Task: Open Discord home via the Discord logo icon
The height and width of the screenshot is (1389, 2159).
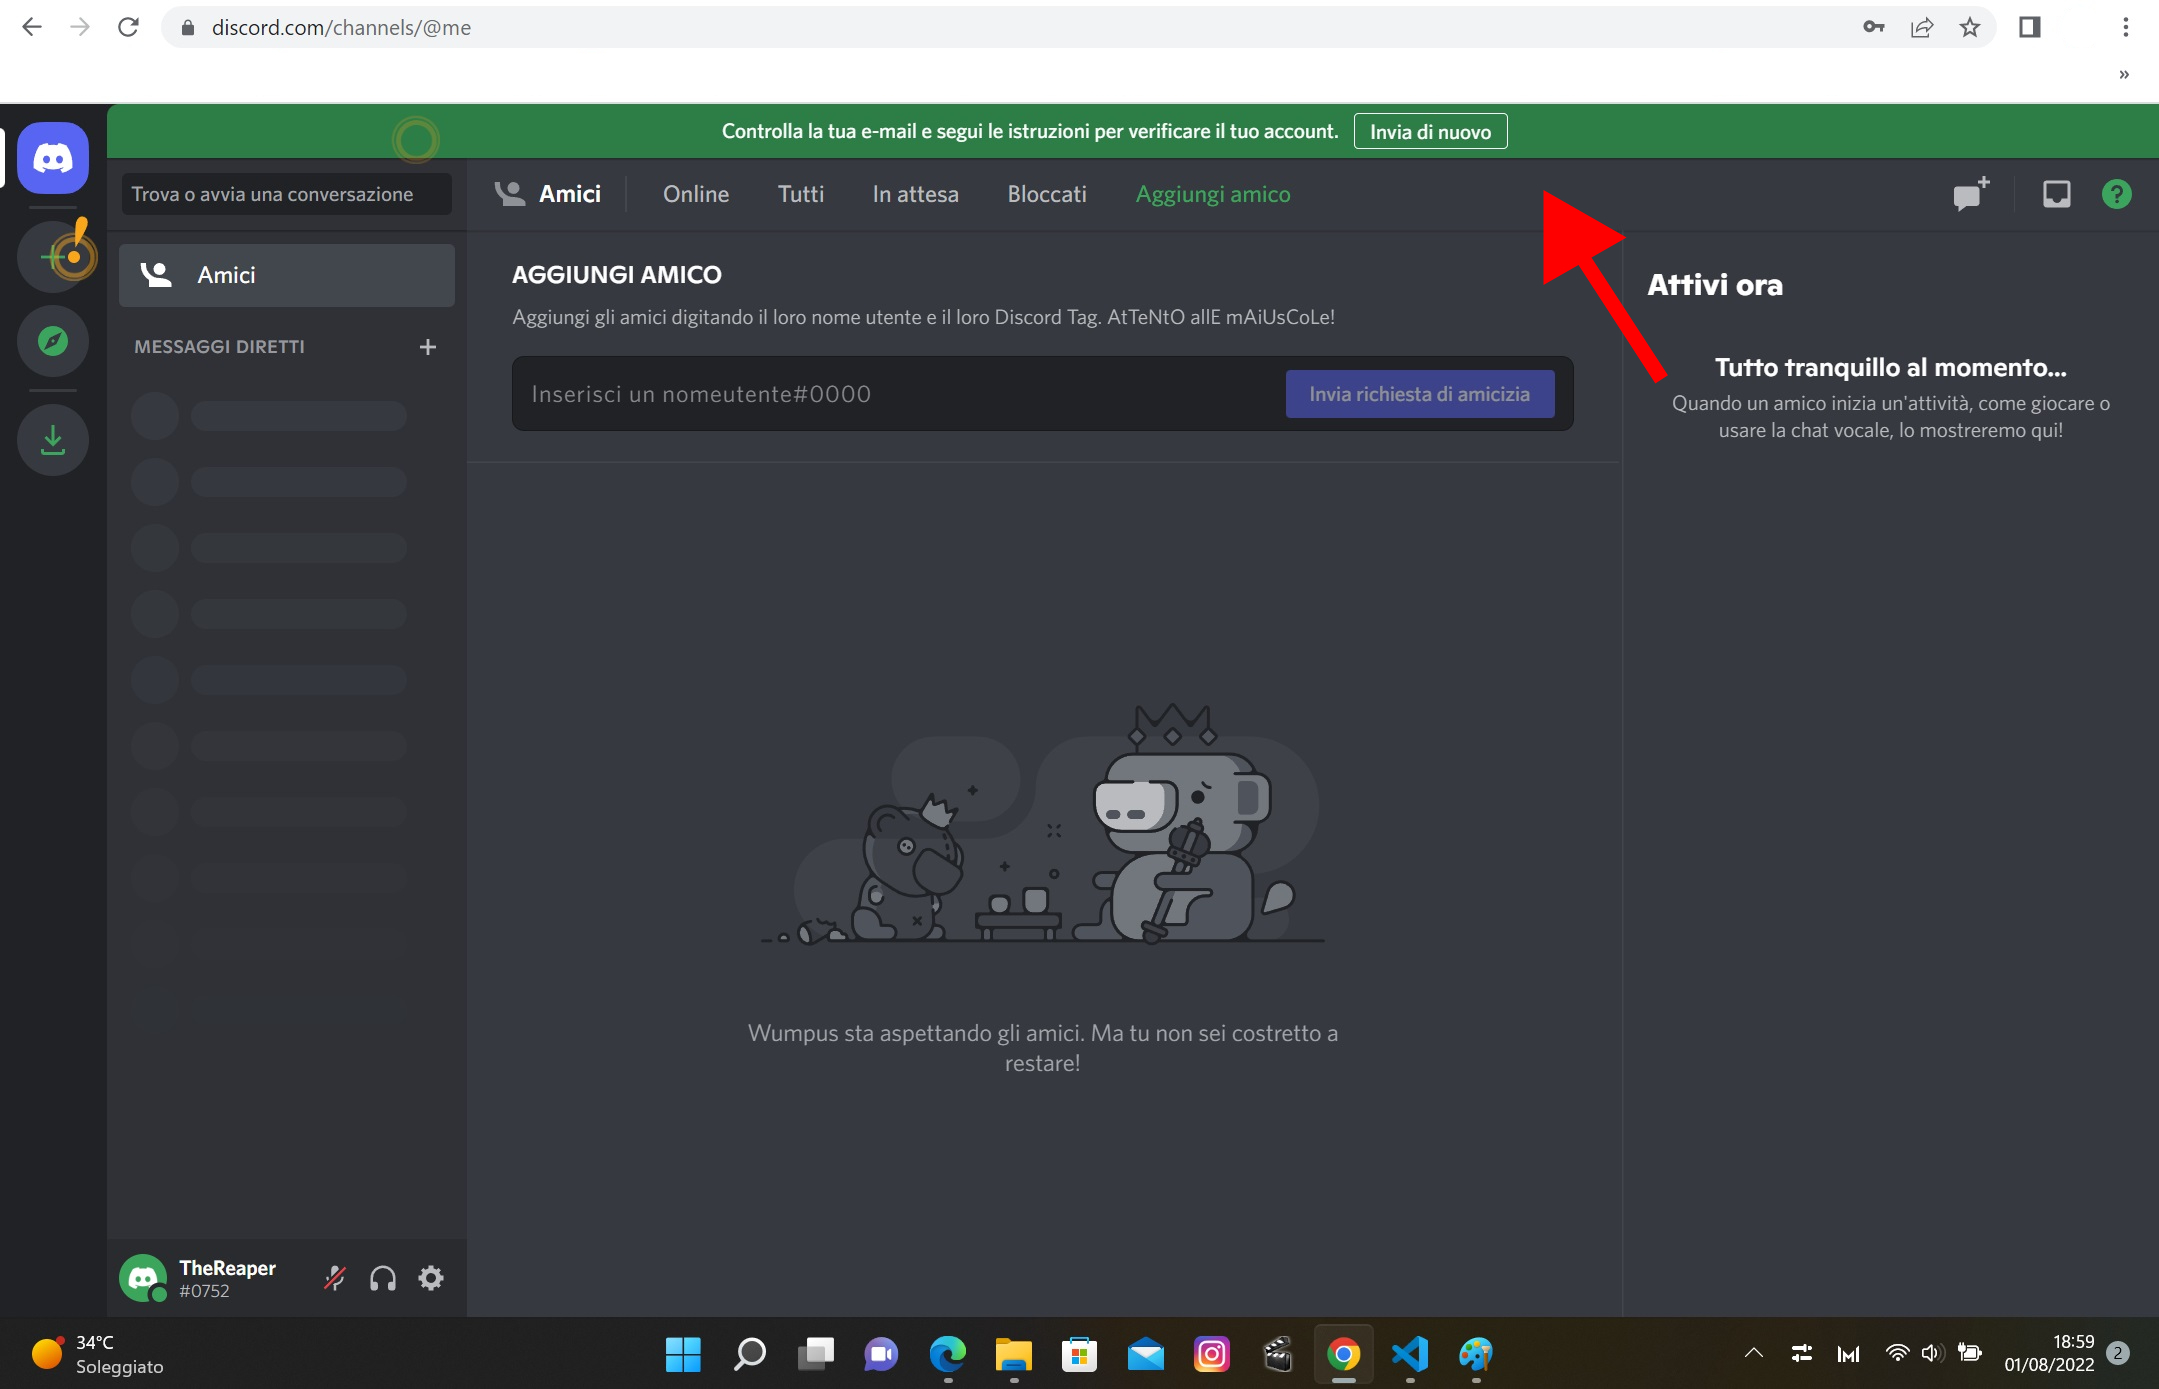Action: pyautogui.click(x=53, y=157)
